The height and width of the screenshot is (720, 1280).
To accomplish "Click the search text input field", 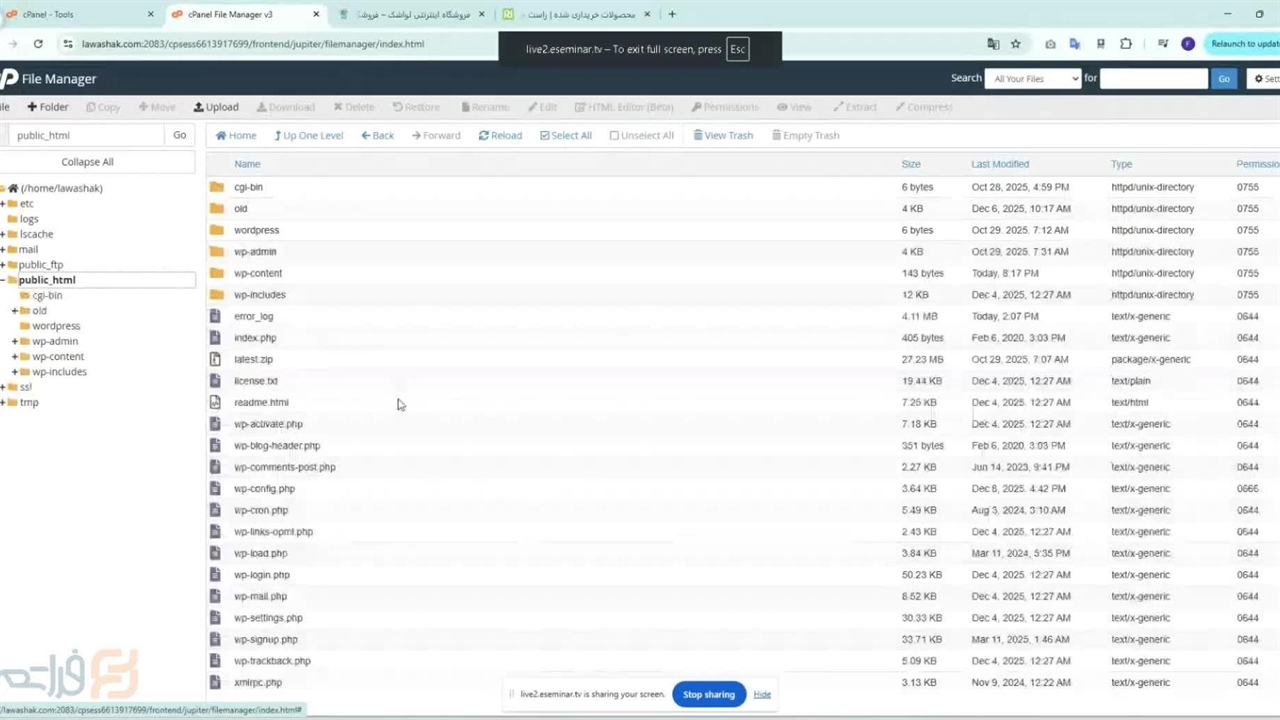I will point(1153,79).
